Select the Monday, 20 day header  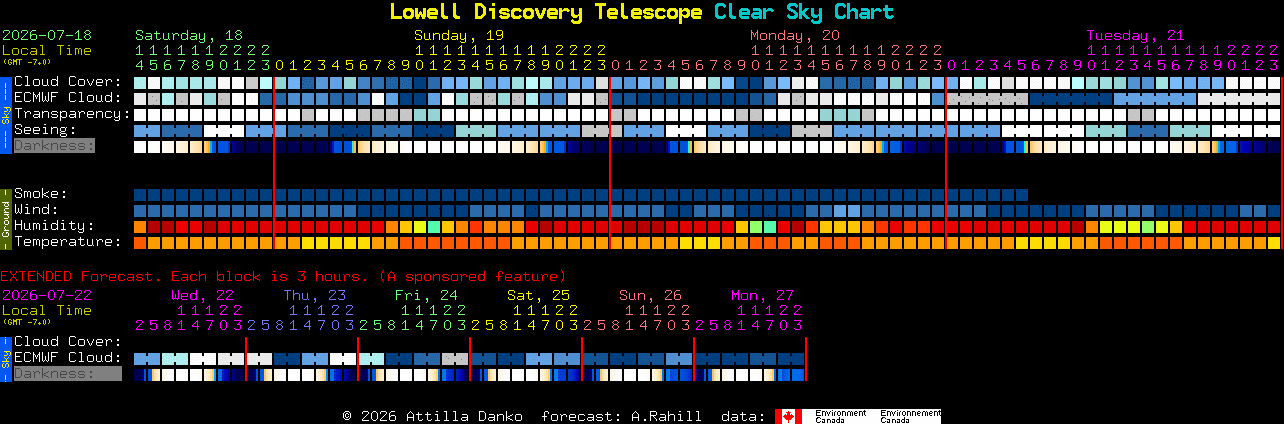point(795,35)
